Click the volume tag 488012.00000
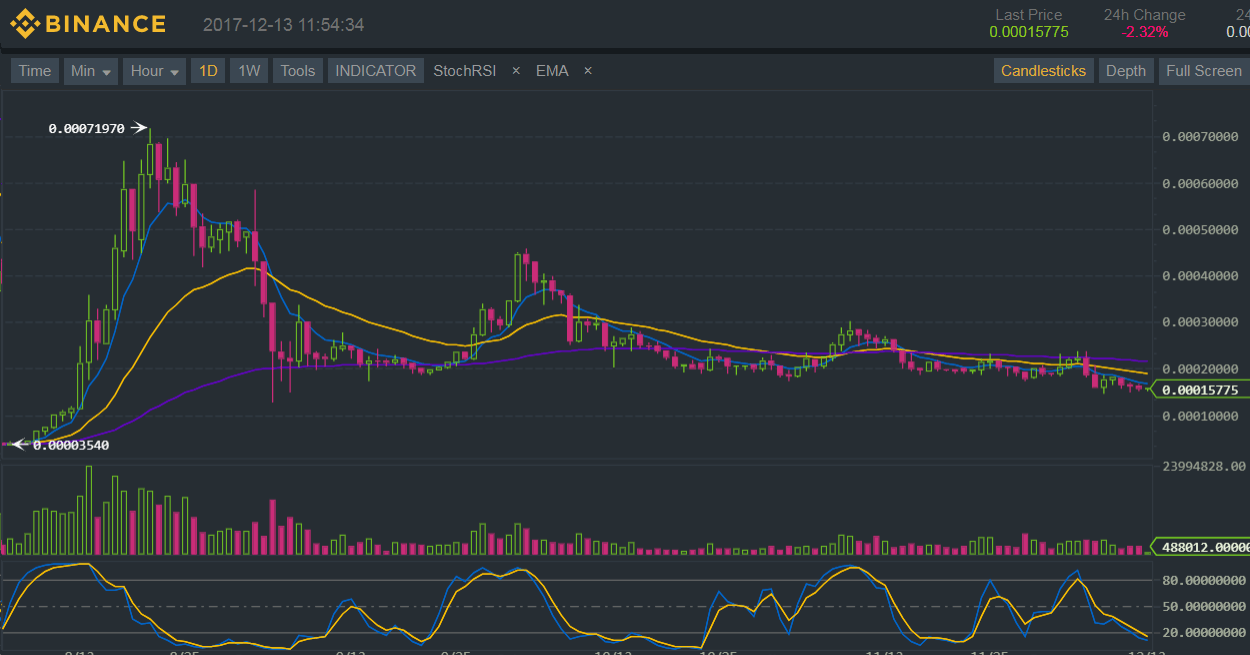The height and width of the screenshot is (655, 1250). click(x=1201, y=547)
